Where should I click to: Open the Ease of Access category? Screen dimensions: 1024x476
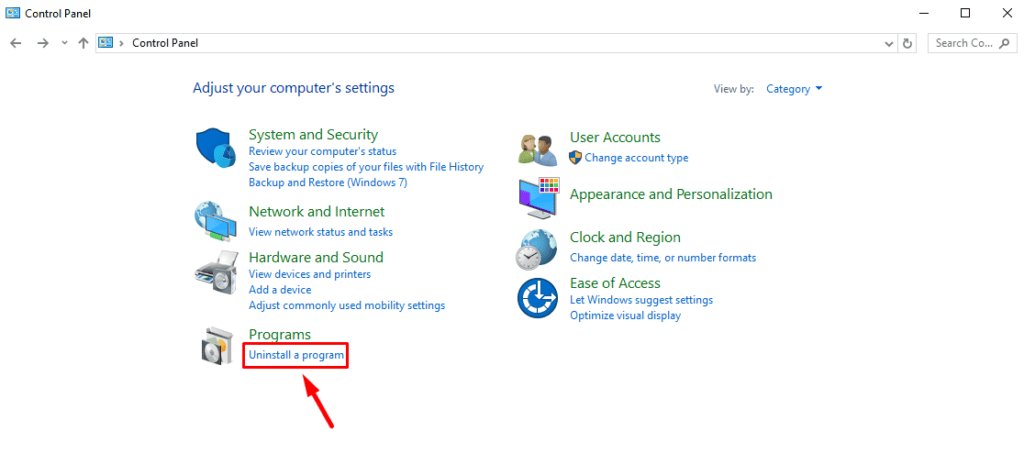point(615,283)
